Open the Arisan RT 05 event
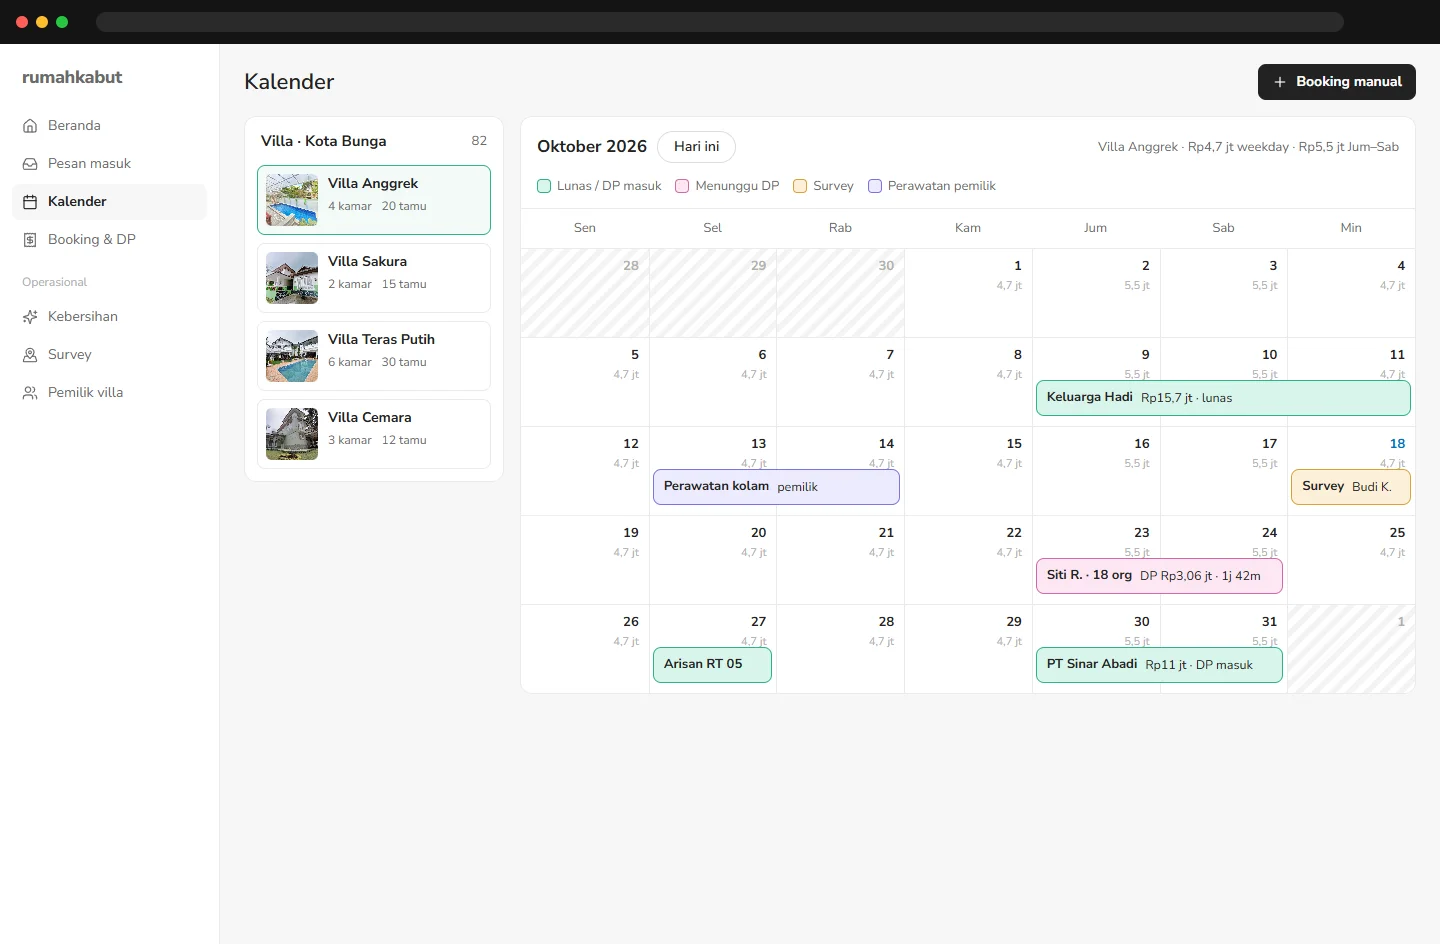This screenshot has height=944, width=1440. (712, 665)
